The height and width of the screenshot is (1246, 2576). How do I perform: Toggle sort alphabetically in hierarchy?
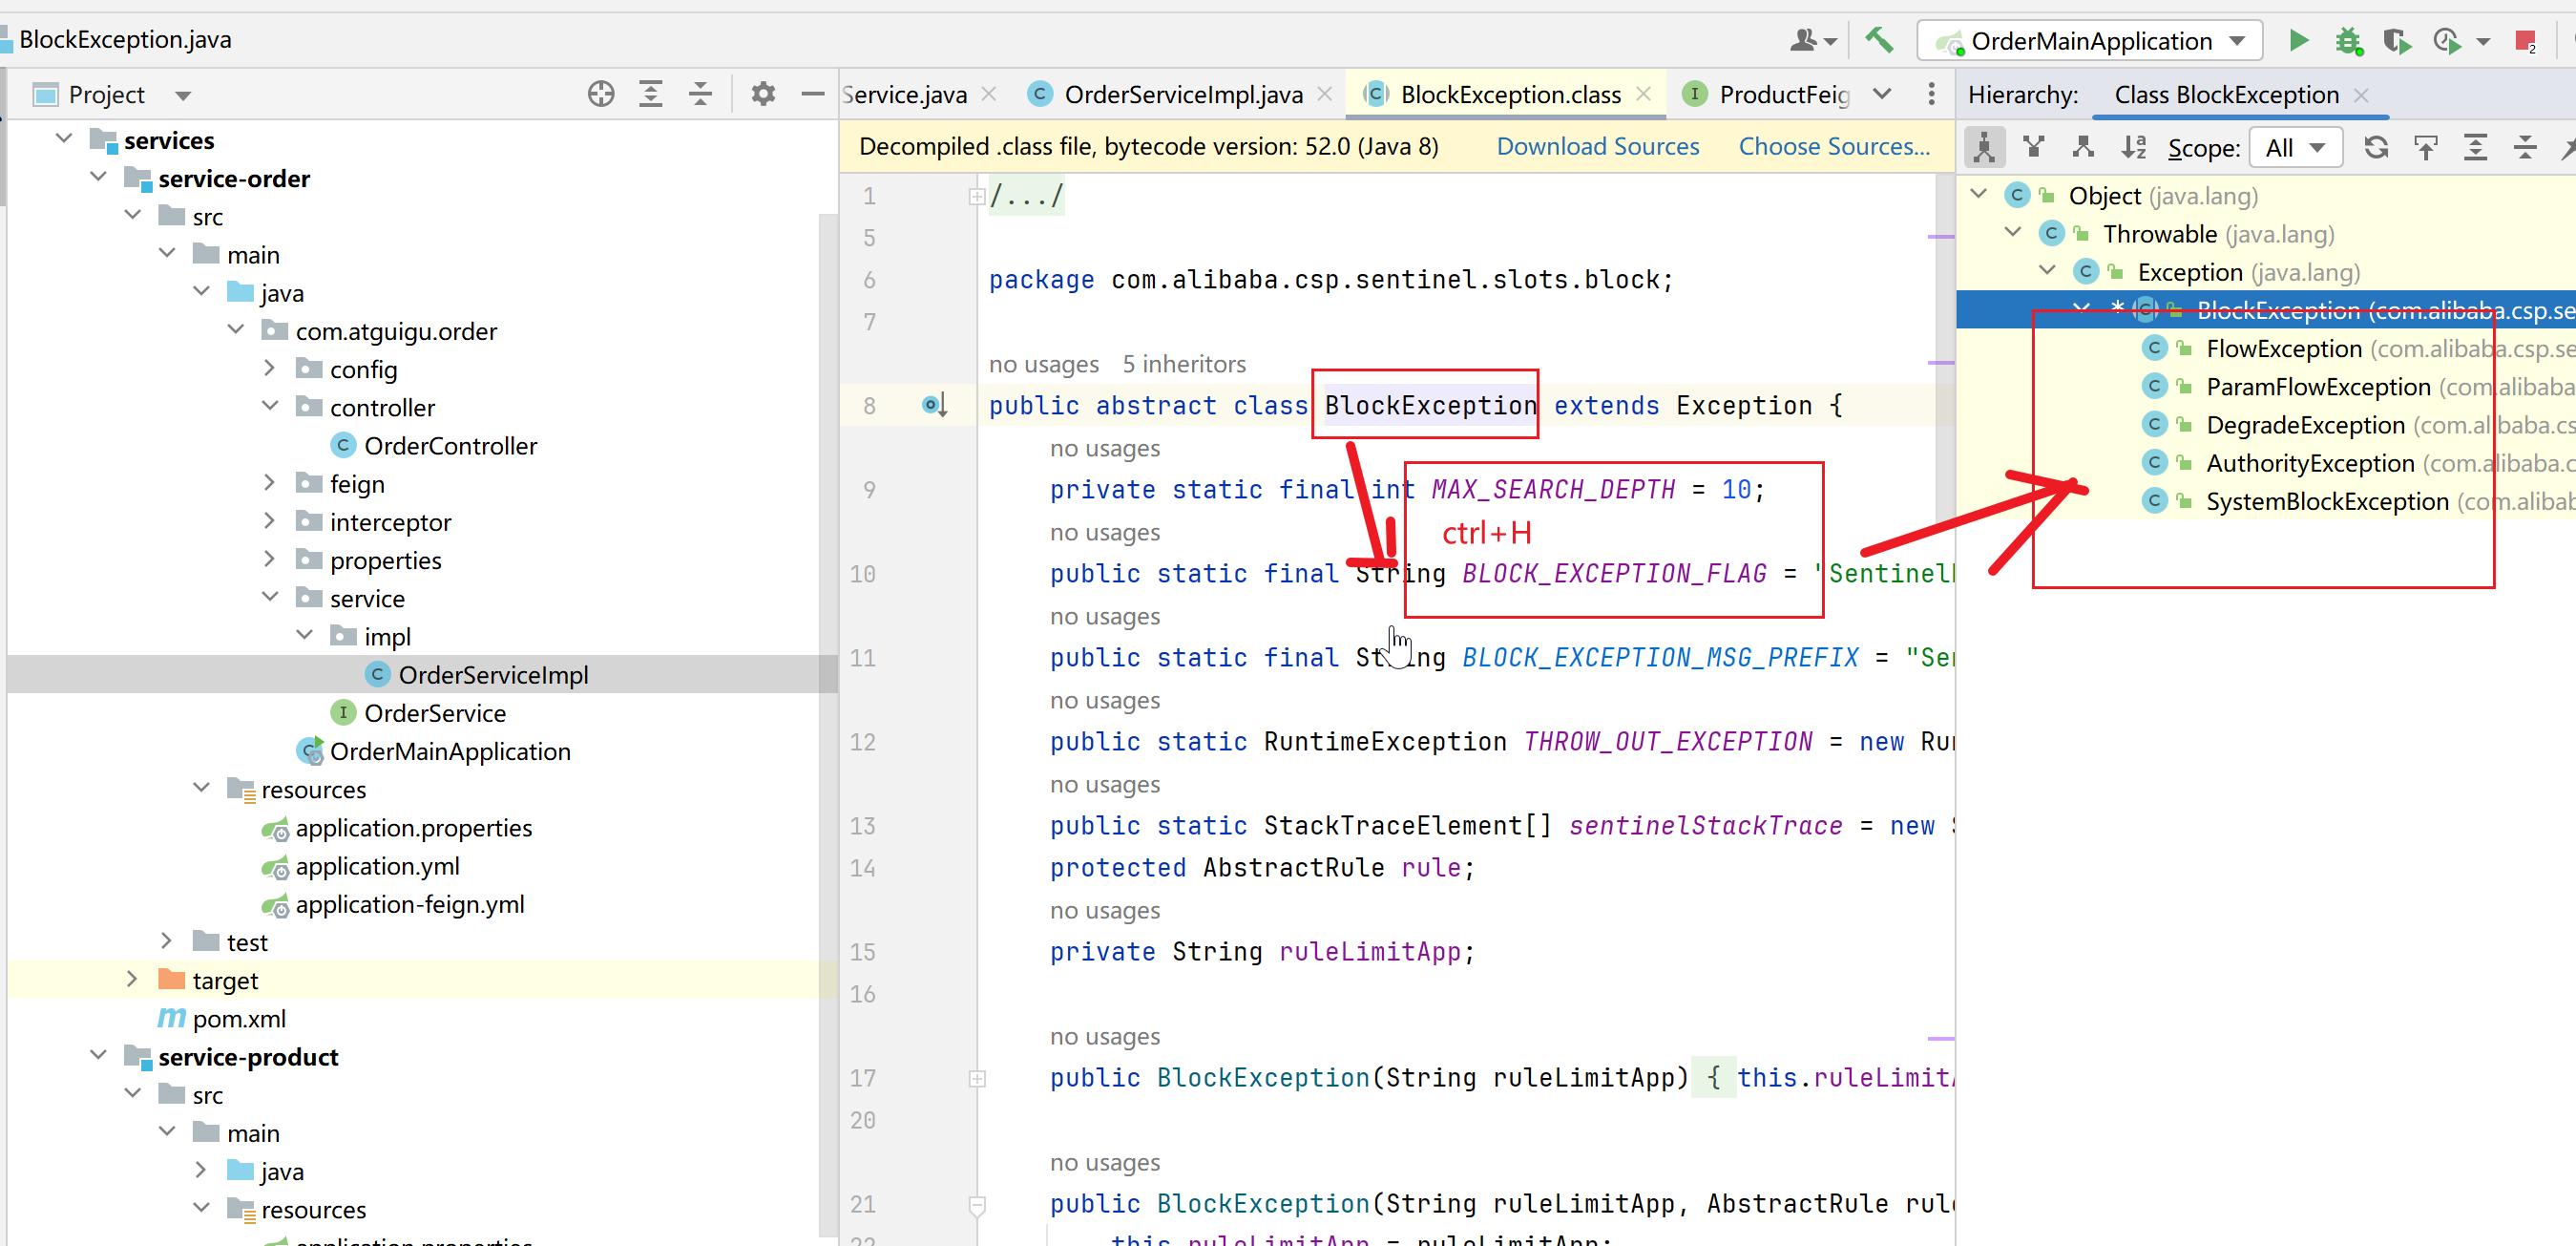(2133, 148)
